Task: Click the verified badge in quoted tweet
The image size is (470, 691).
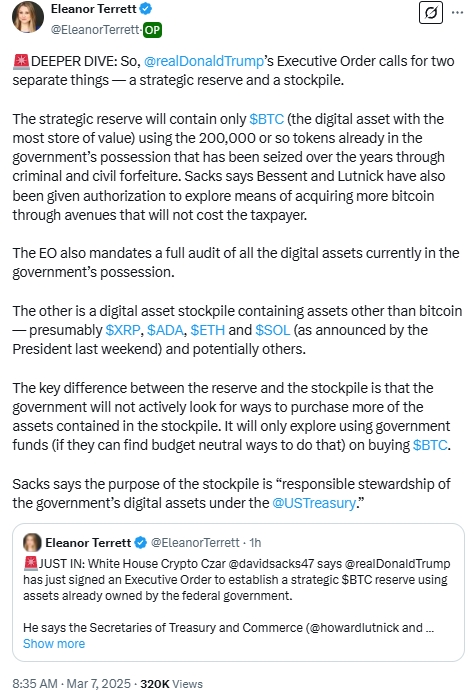Action: tap(141, 542)
